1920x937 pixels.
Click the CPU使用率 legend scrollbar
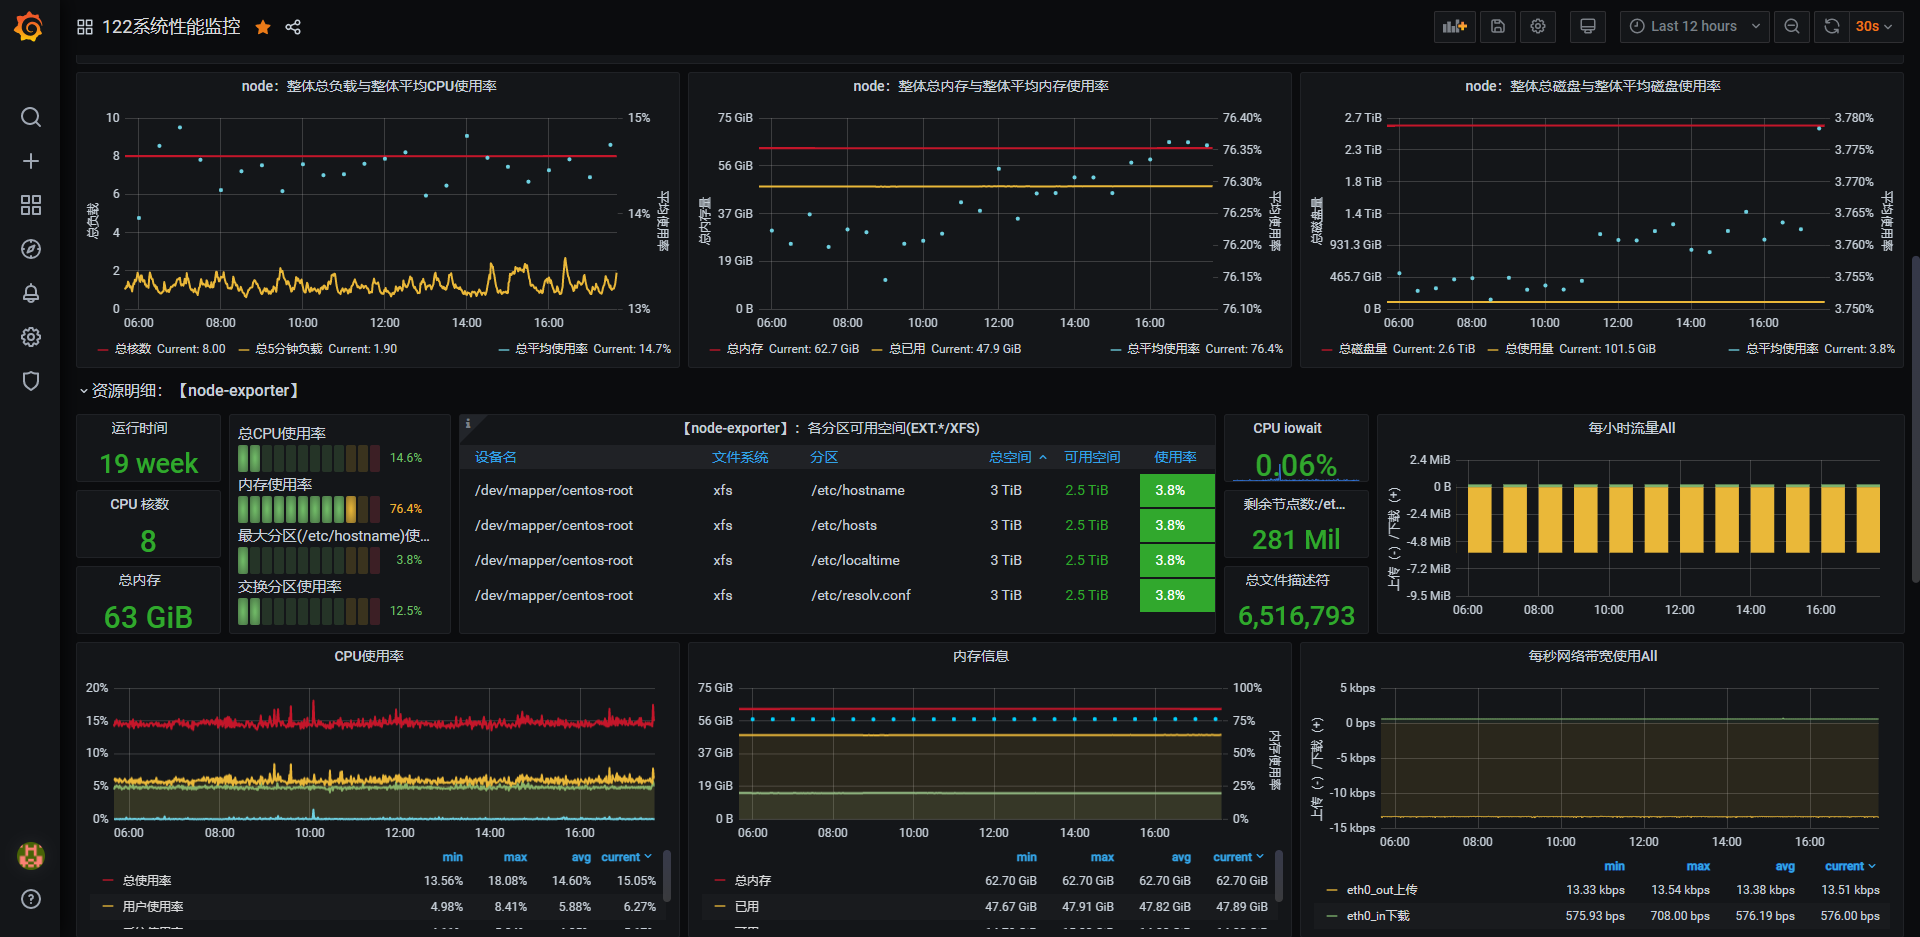(x=667, y=876)
